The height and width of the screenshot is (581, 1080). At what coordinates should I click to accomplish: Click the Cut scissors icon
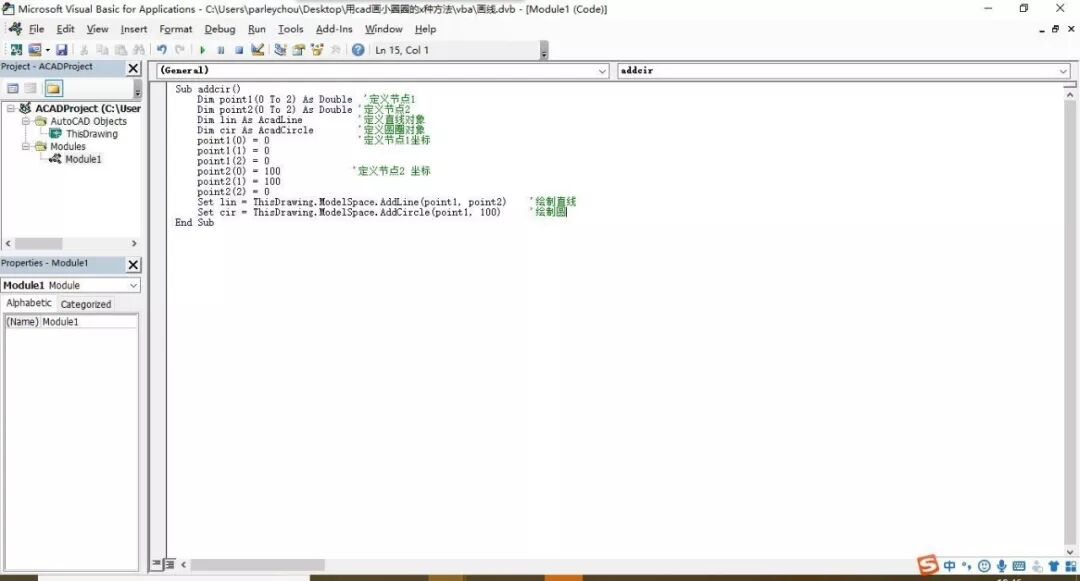coord(84,50)
